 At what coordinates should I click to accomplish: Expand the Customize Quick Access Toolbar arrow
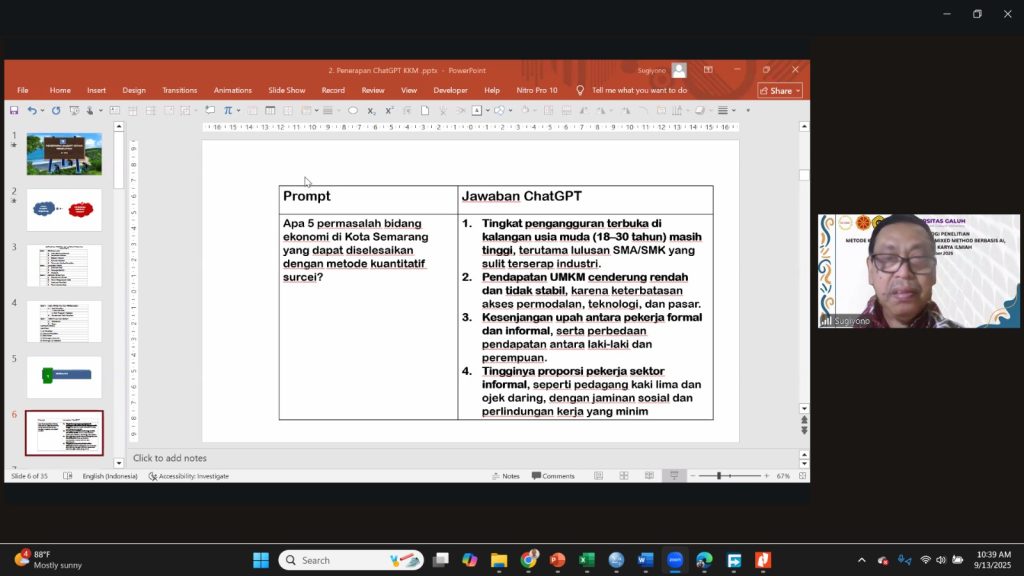click(x=748, y=110)
